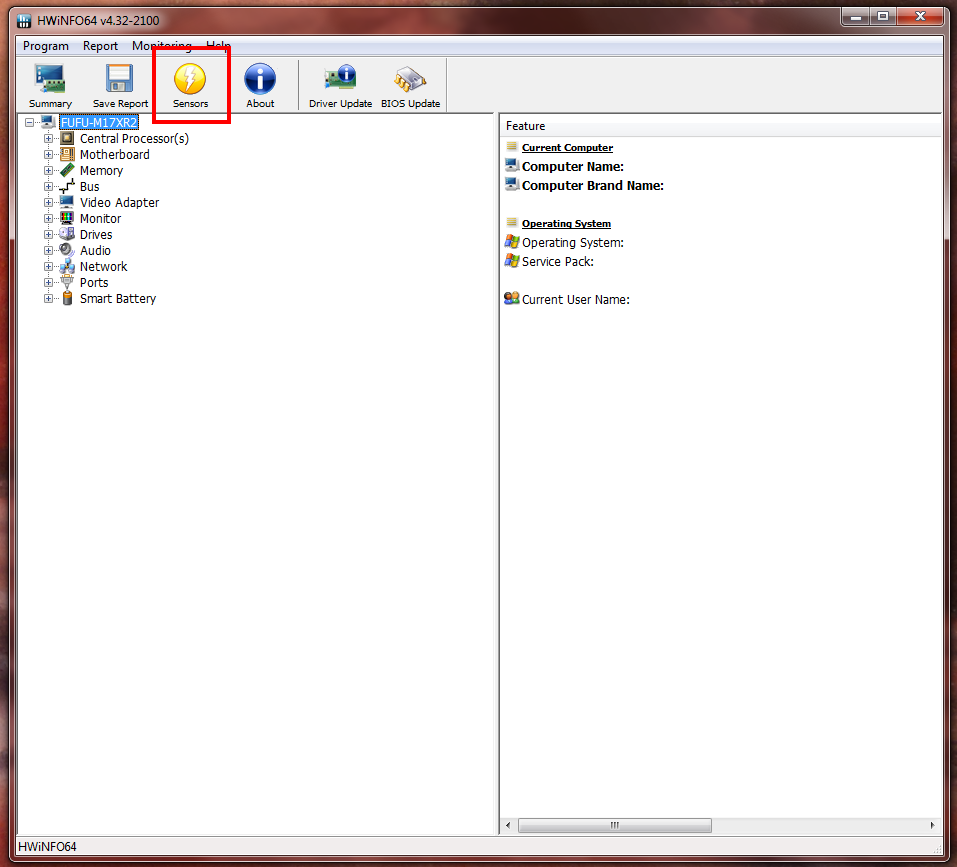Click the Bus tree icon
The height and width of the screenshot is (867, 957).
(67, 186)
